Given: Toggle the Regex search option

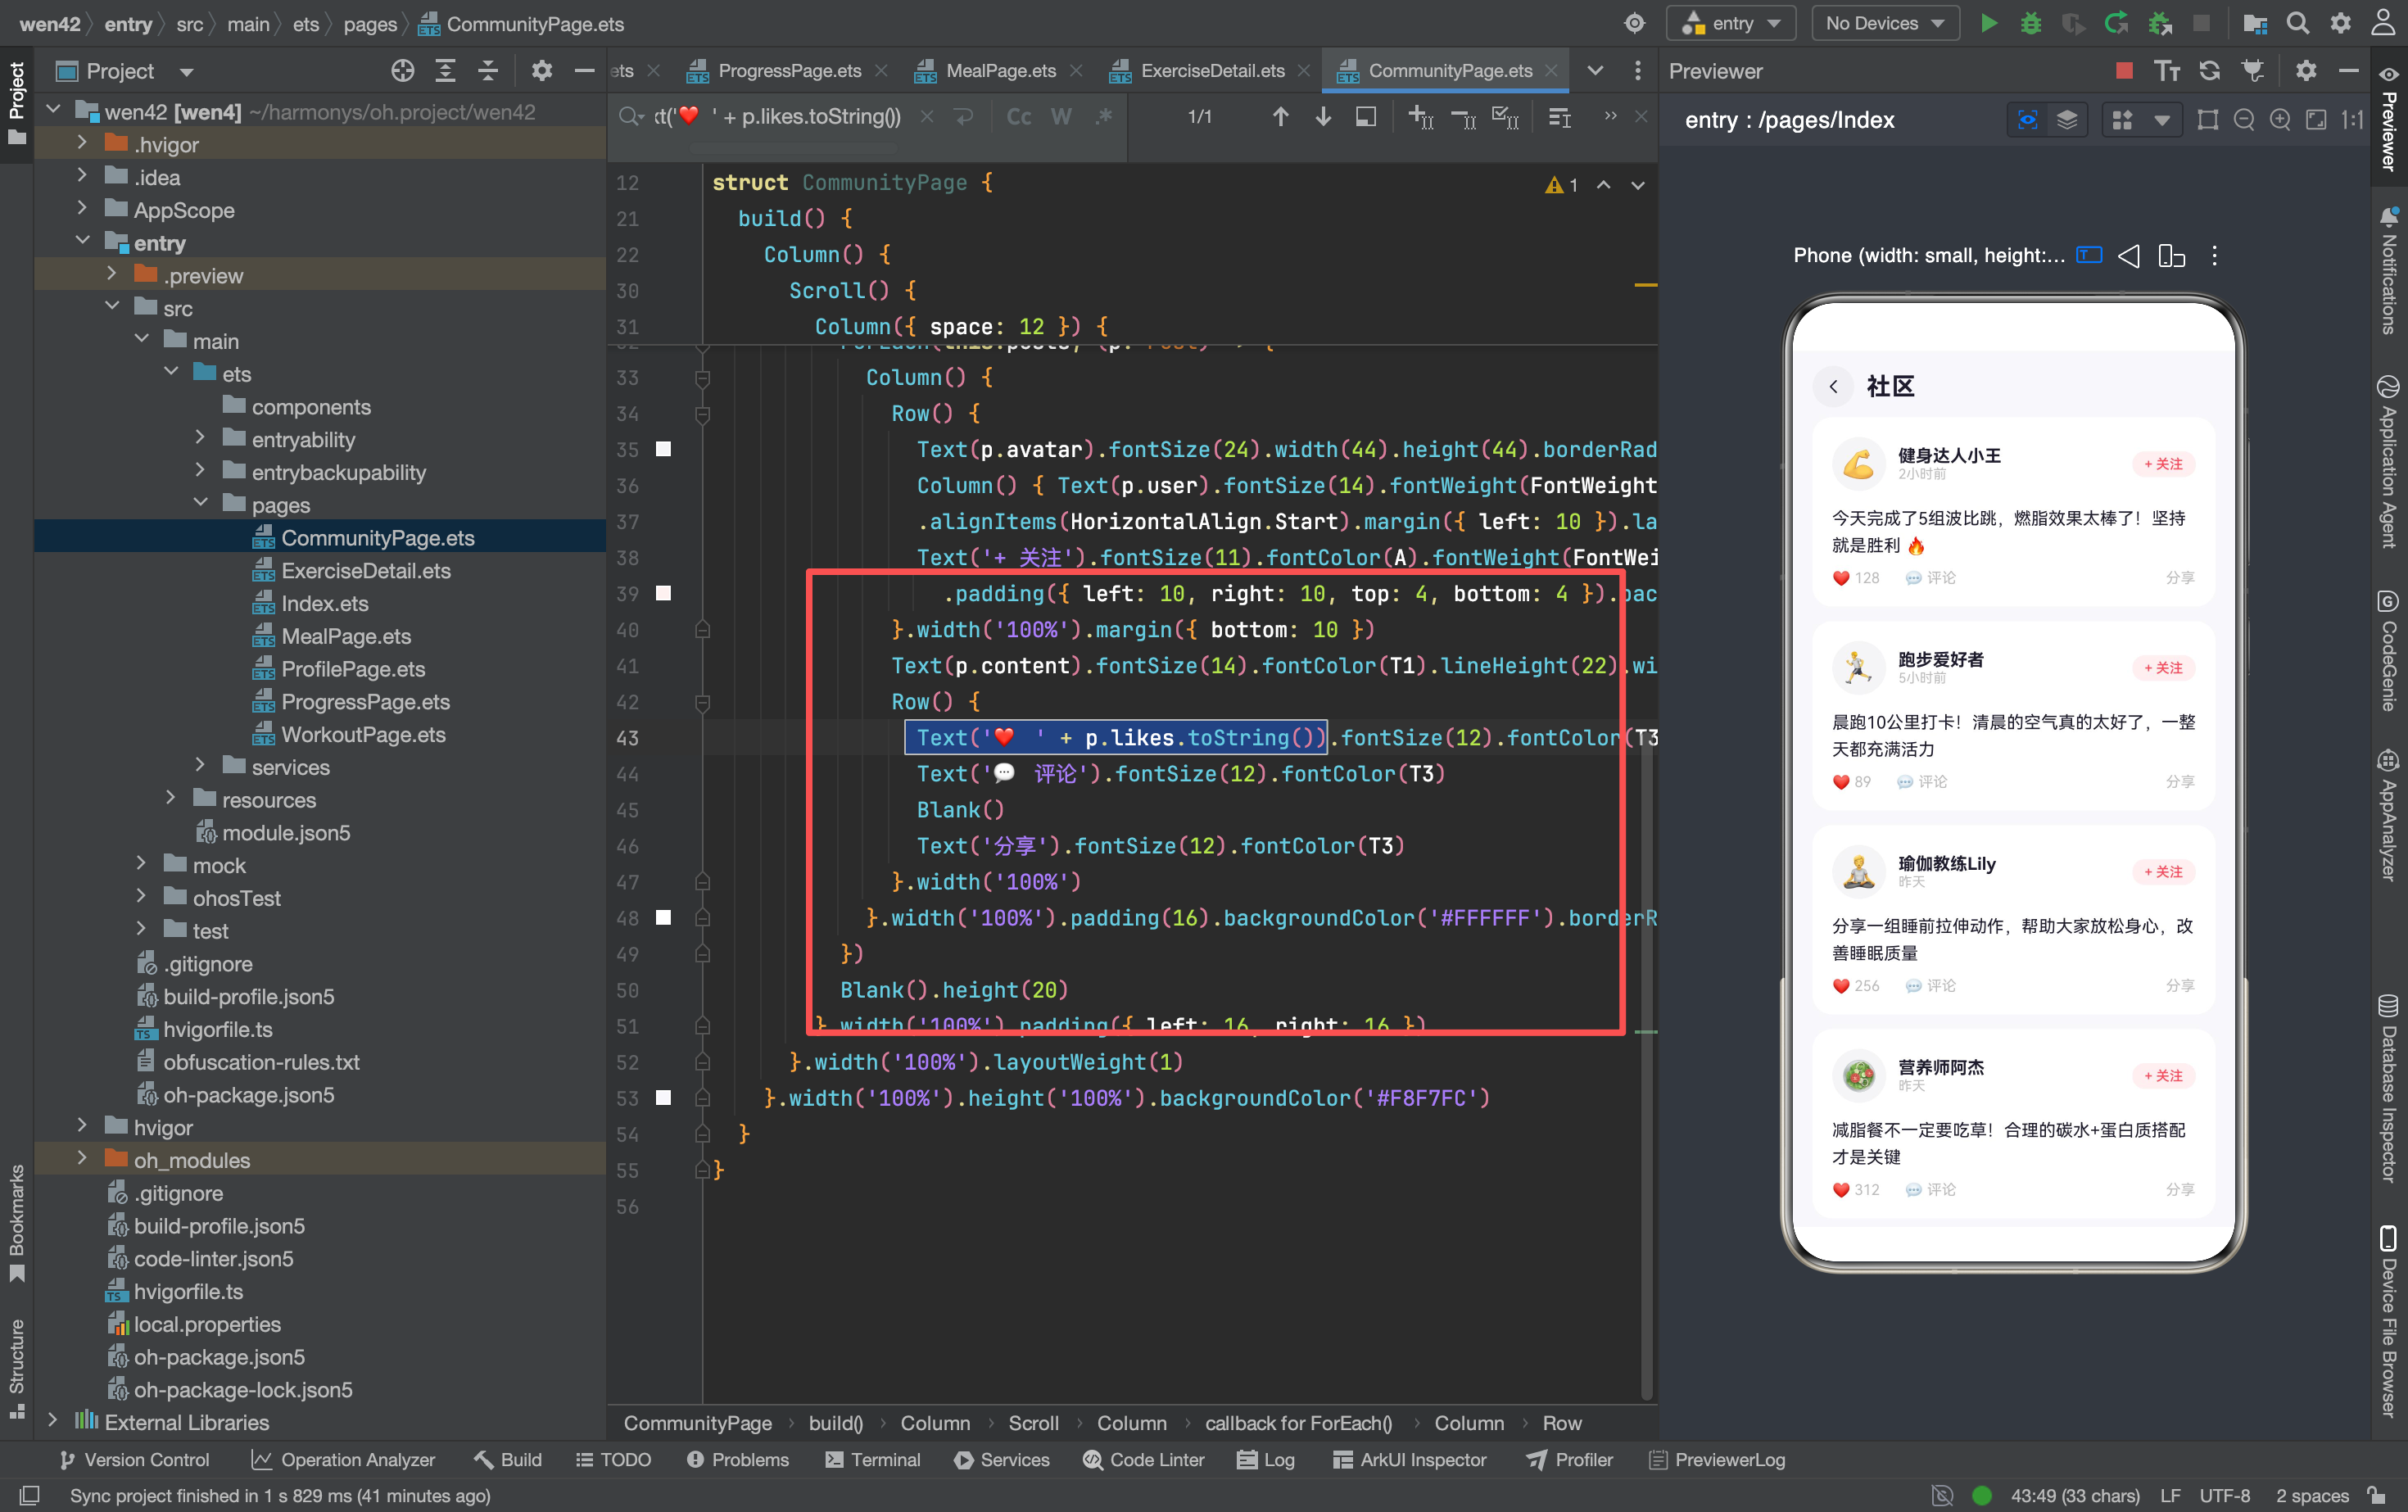Looking at the screenshot, I should tap(1104, 117).
